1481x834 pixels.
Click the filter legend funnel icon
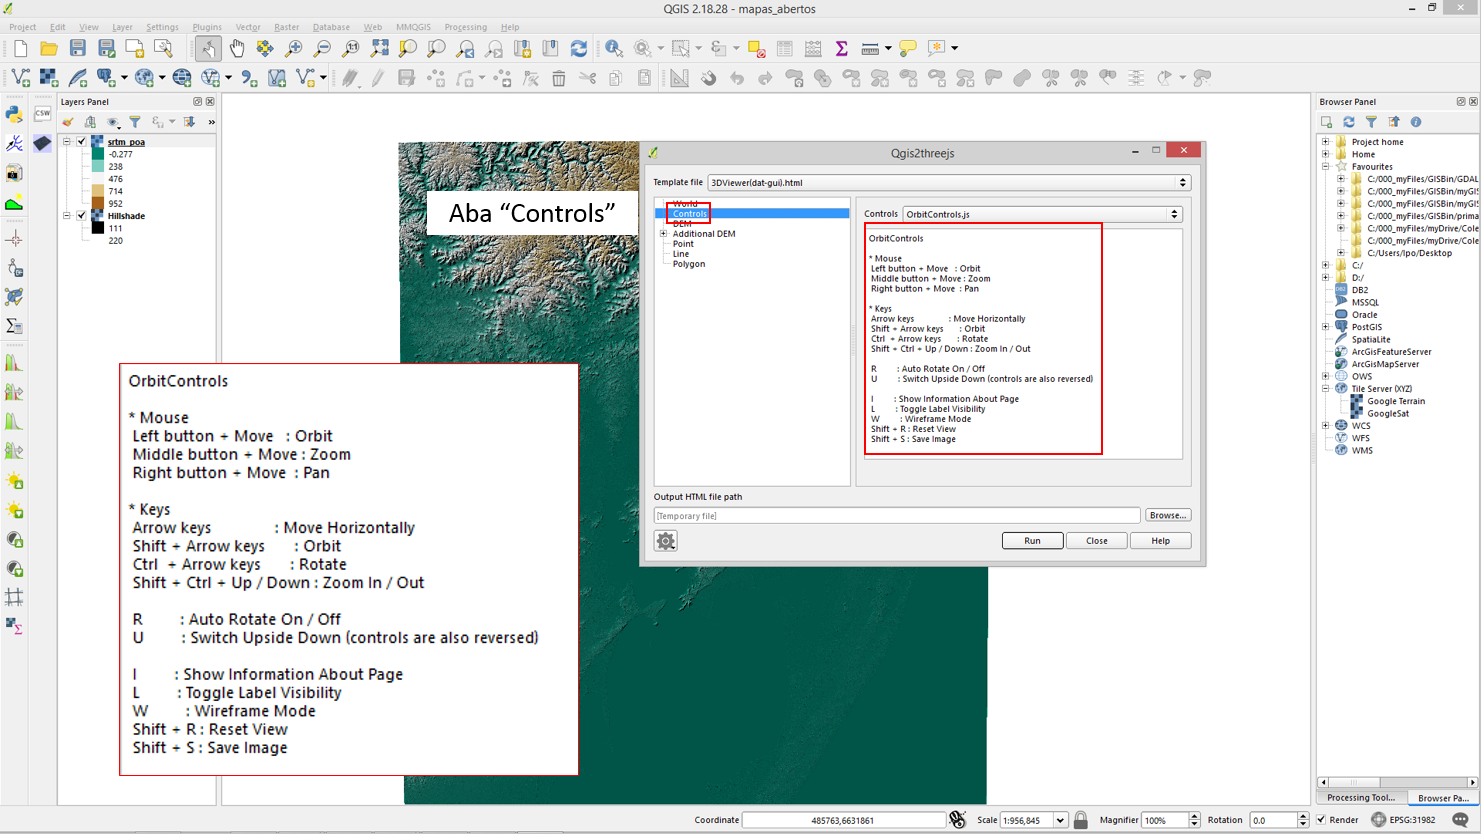pos(135,122)
